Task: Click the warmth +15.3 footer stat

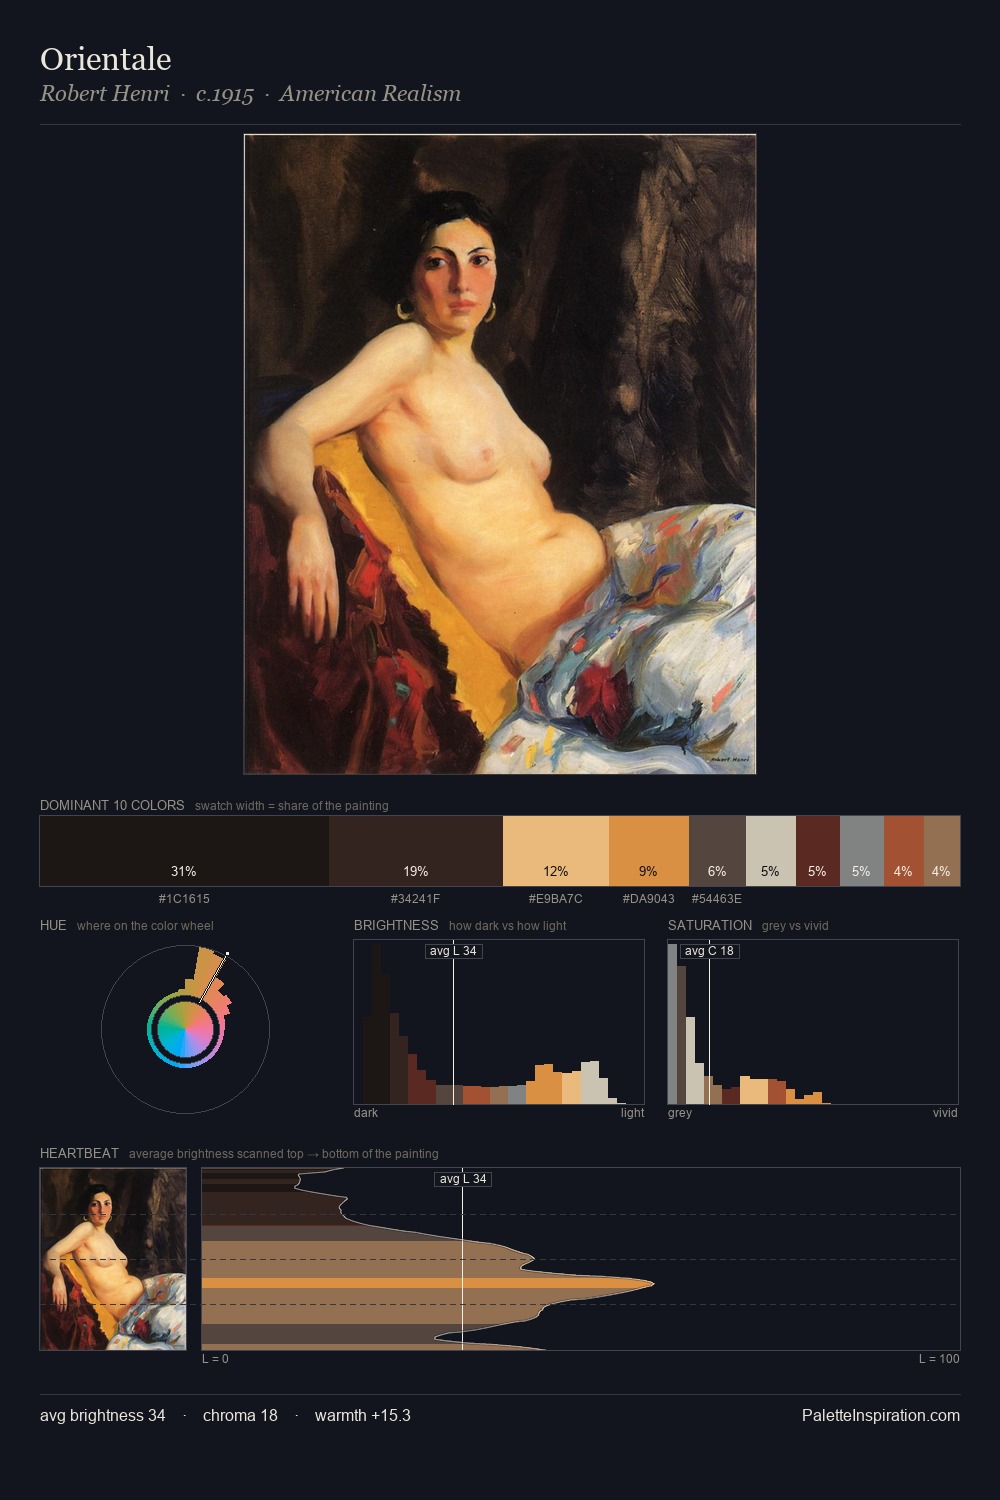Action: coord(363,1415)
